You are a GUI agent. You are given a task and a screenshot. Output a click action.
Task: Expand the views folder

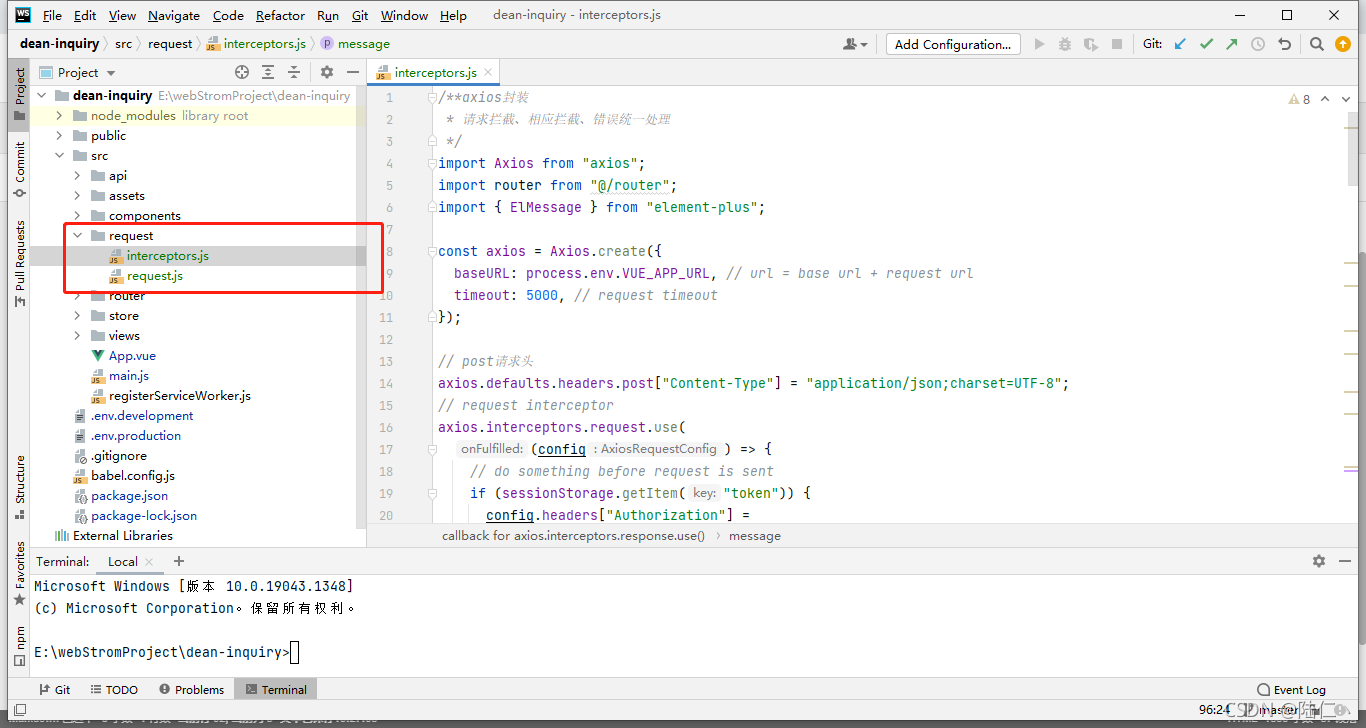click(77, 336)
